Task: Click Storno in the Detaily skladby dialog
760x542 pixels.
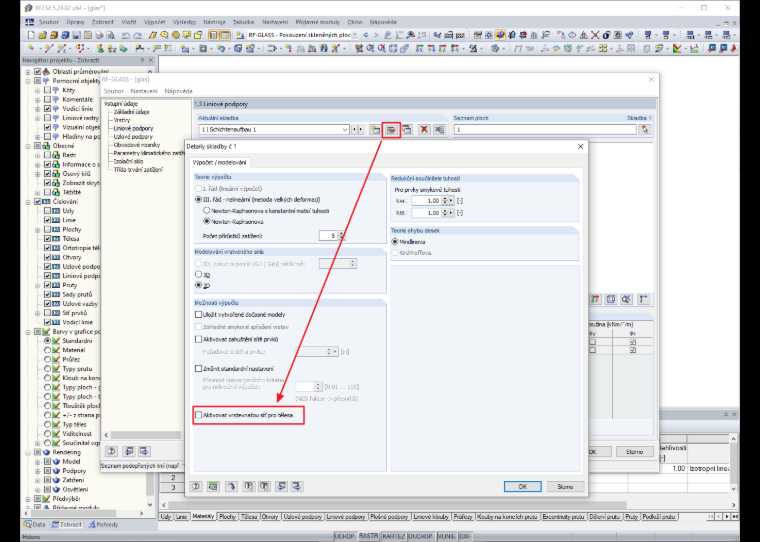Action: pos(565,486)
